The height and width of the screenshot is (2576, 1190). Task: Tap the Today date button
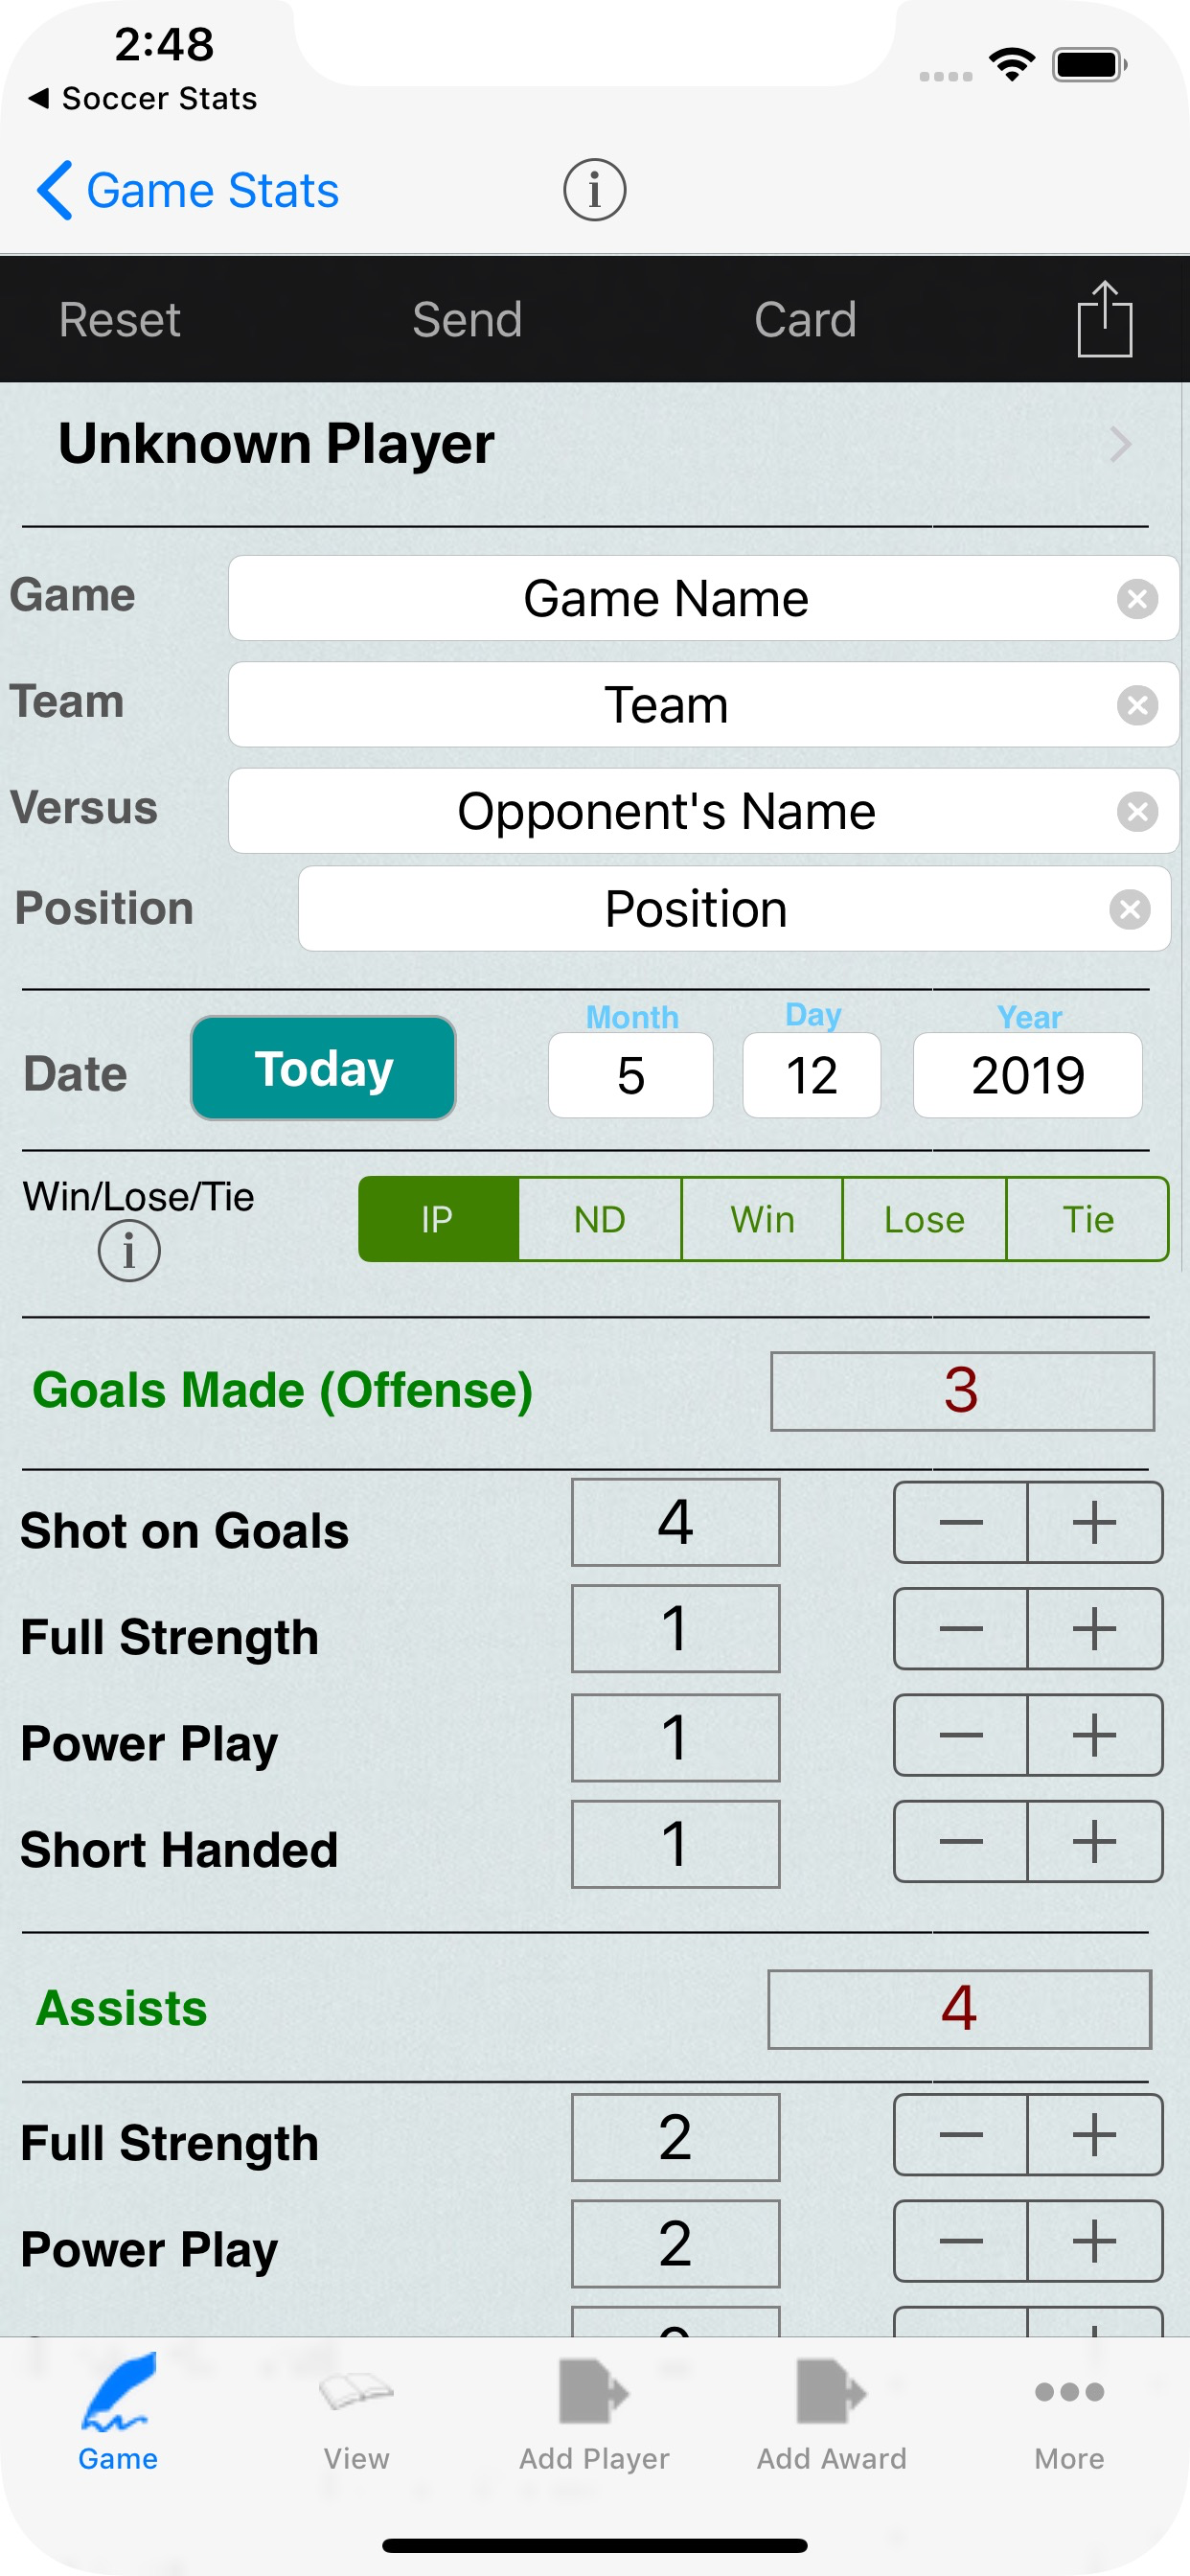point(322,1068)
